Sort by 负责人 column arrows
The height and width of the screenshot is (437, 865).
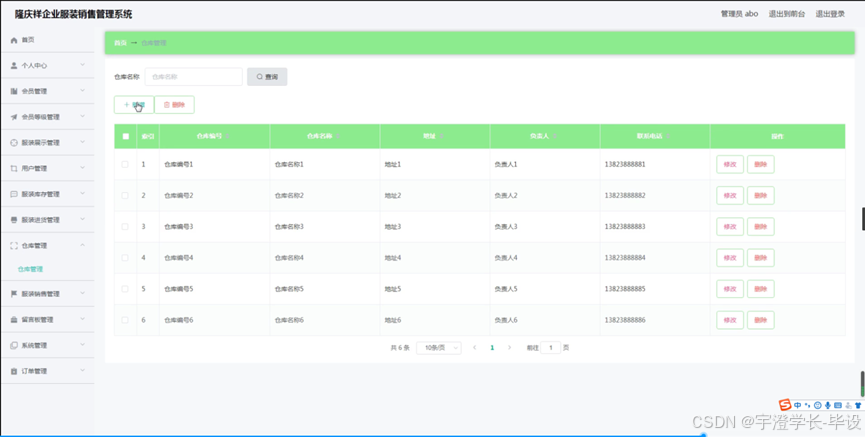coord(555,136)
